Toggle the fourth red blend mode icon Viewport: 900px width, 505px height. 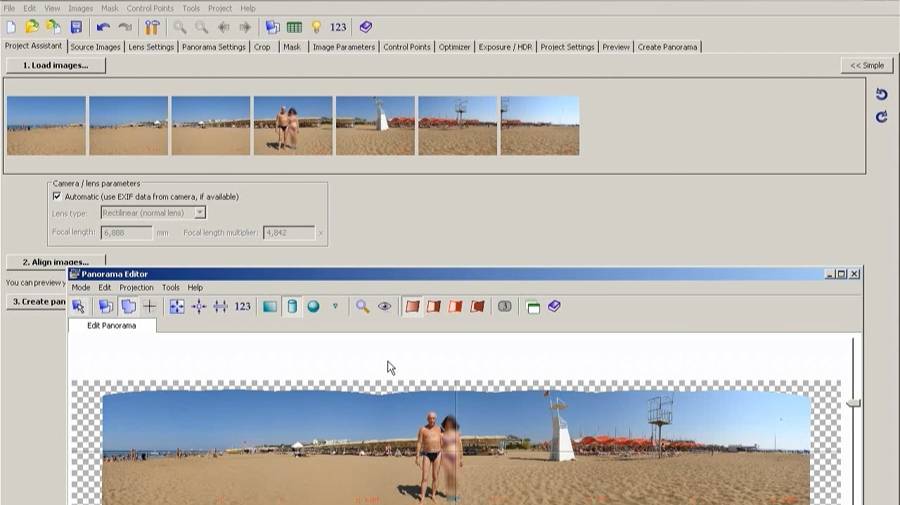478,306
